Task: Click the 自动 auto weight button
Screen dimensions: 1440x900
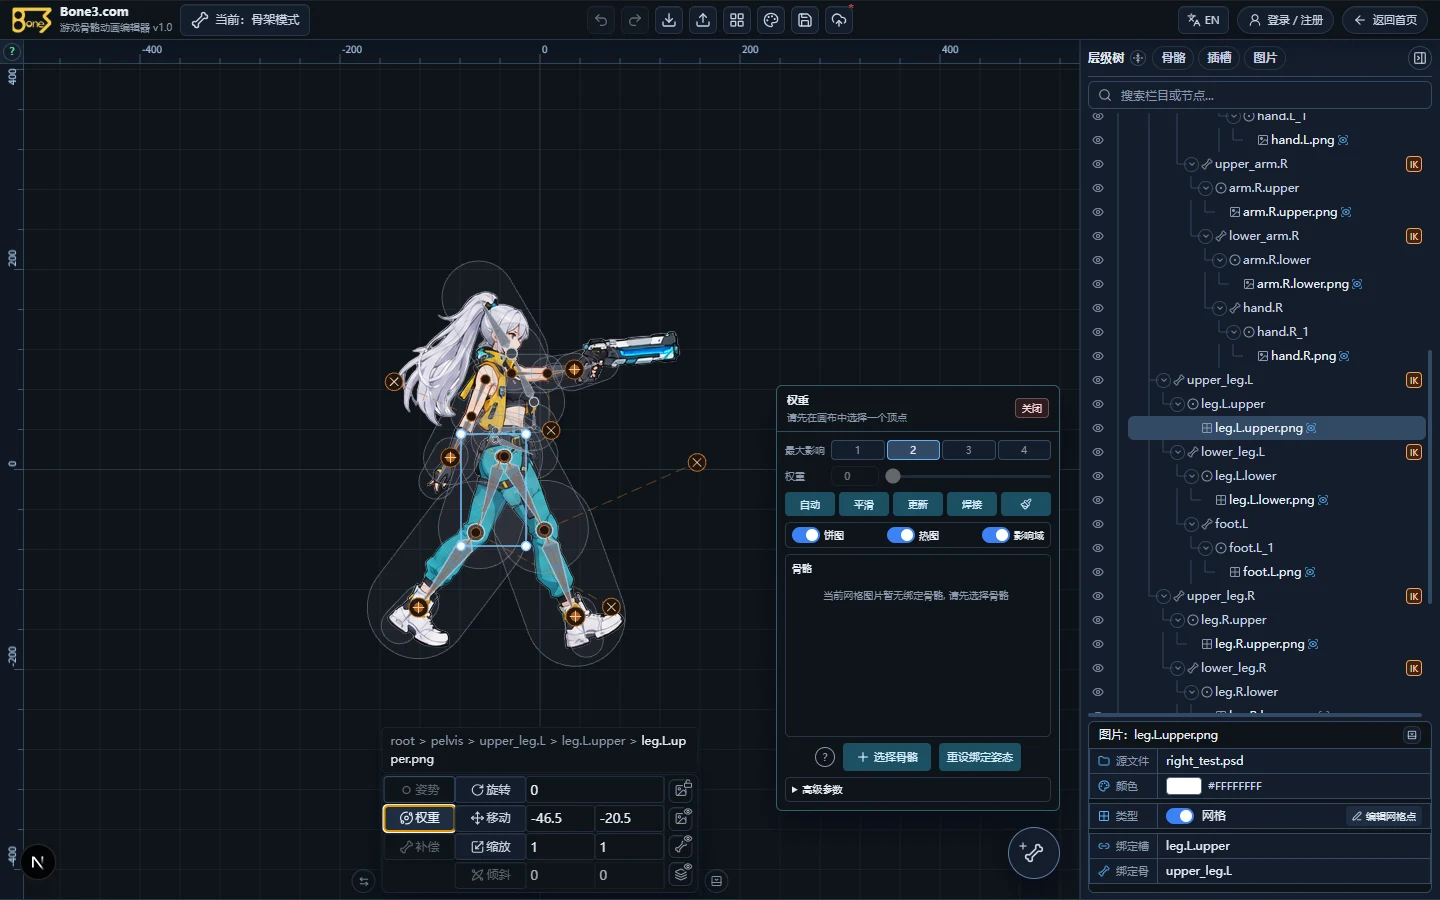Action: [x=810, y=504]
